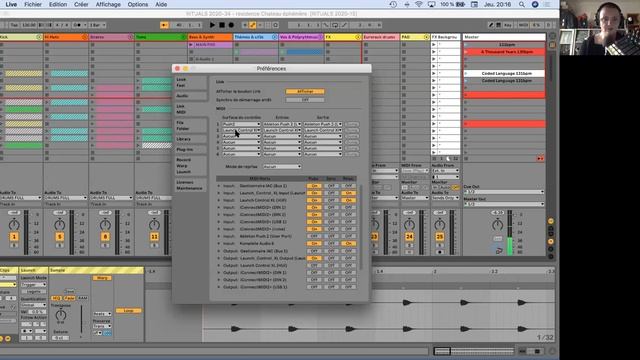Select the Bass & Synth track header
The width and height of the screenshot is (640, 360).
click(209, 37)
